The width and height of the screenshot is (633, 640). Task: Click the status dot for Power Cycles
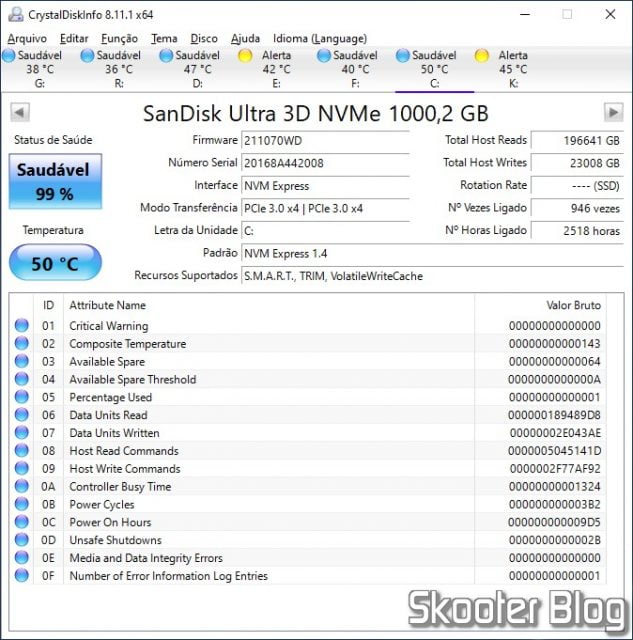(22, 504)
